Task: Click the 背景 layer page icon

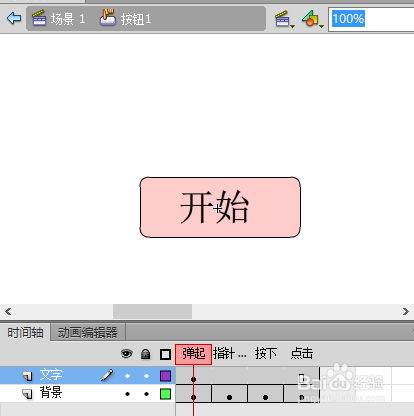Action: coord(27,394)
